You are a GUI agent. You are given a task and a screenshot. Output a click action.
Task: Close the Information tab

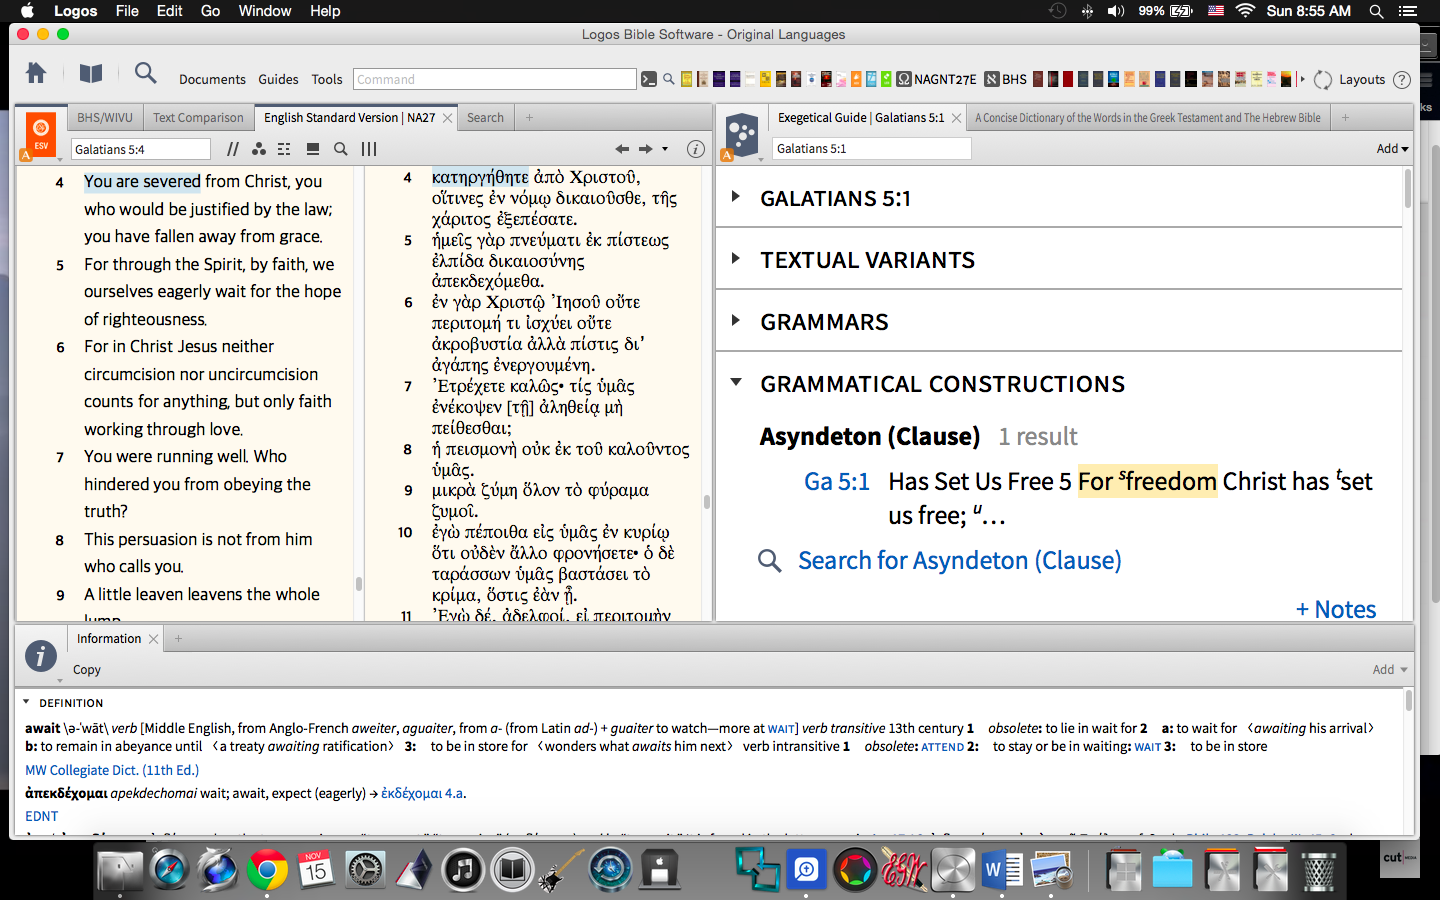tap(154, 639)
